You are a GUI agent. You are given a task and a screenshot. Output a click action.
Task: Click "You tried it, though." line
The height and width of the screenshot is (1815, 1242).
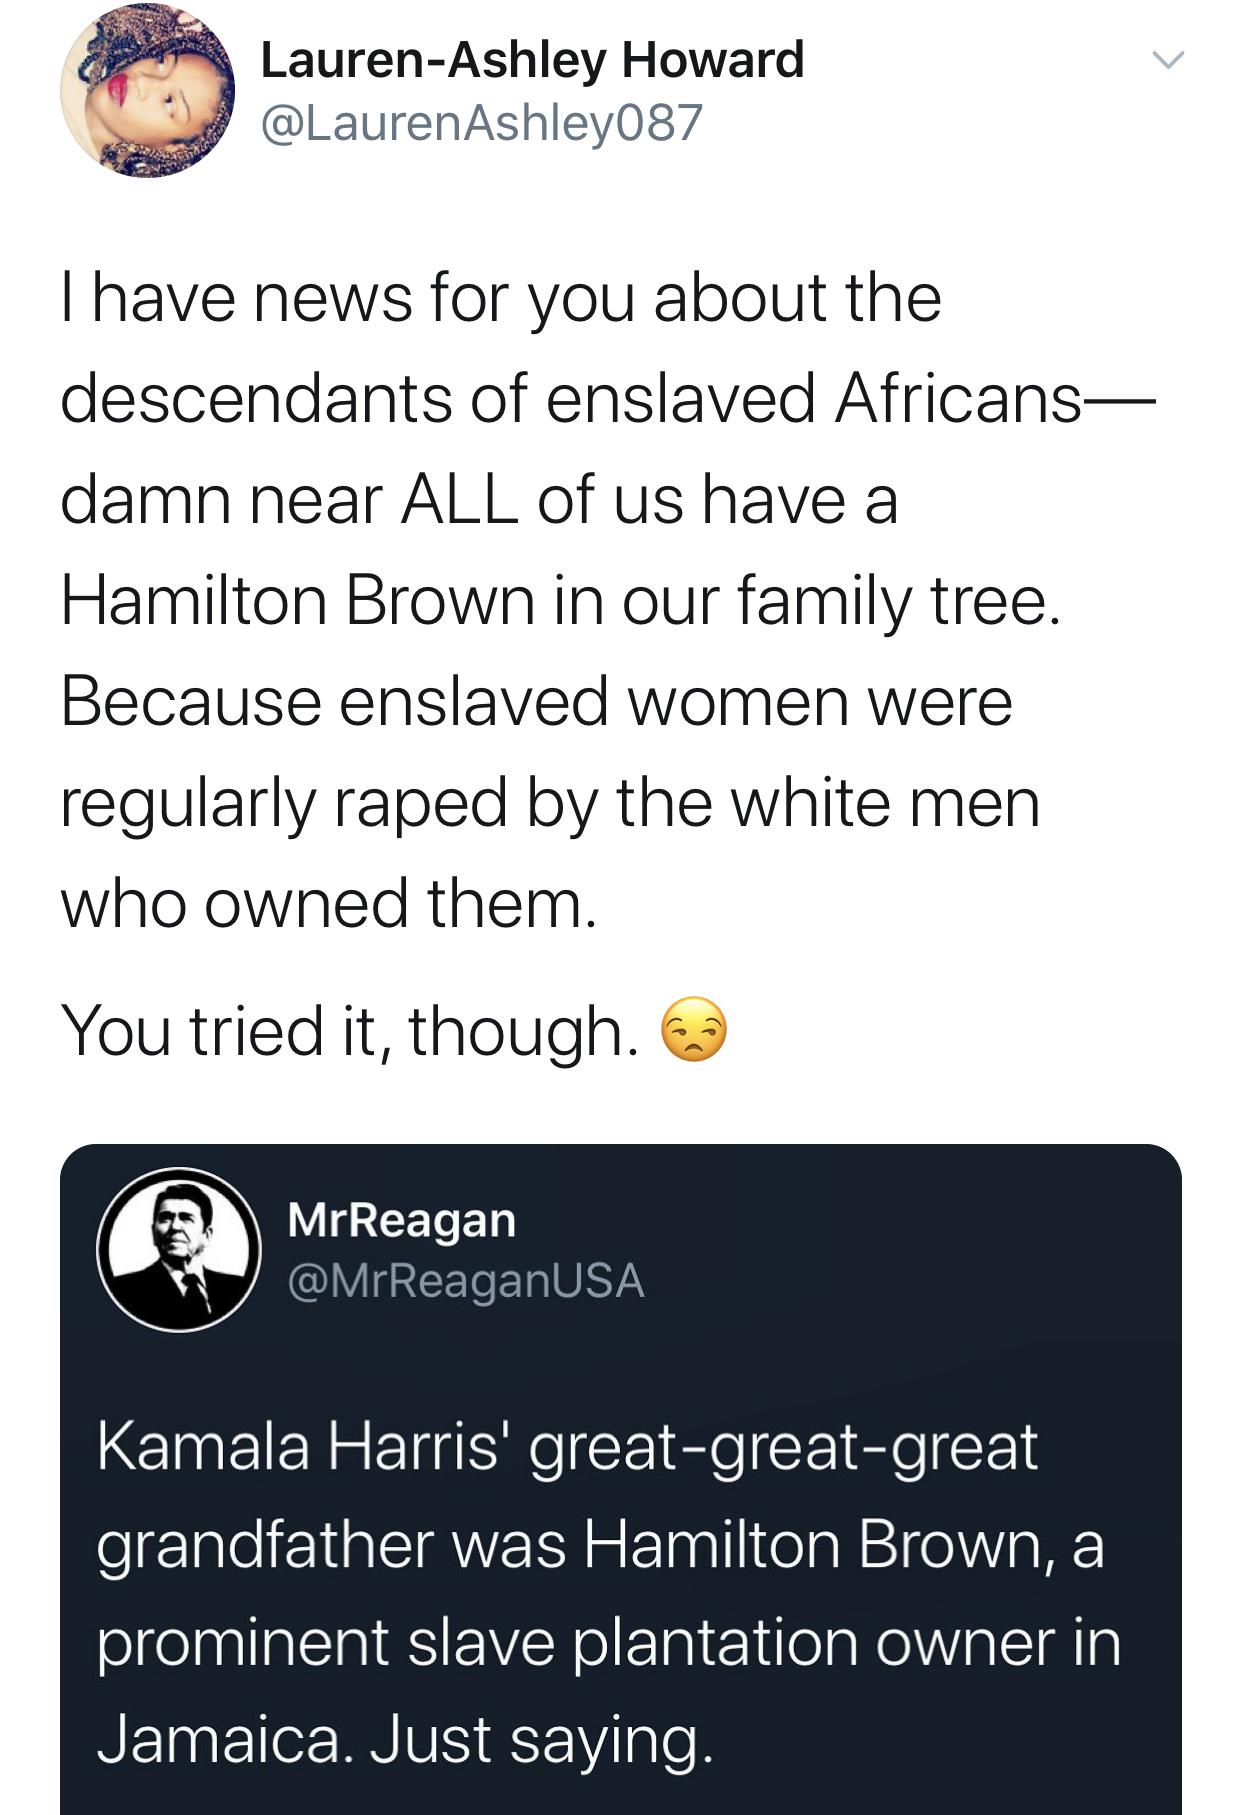[349, 1031]
